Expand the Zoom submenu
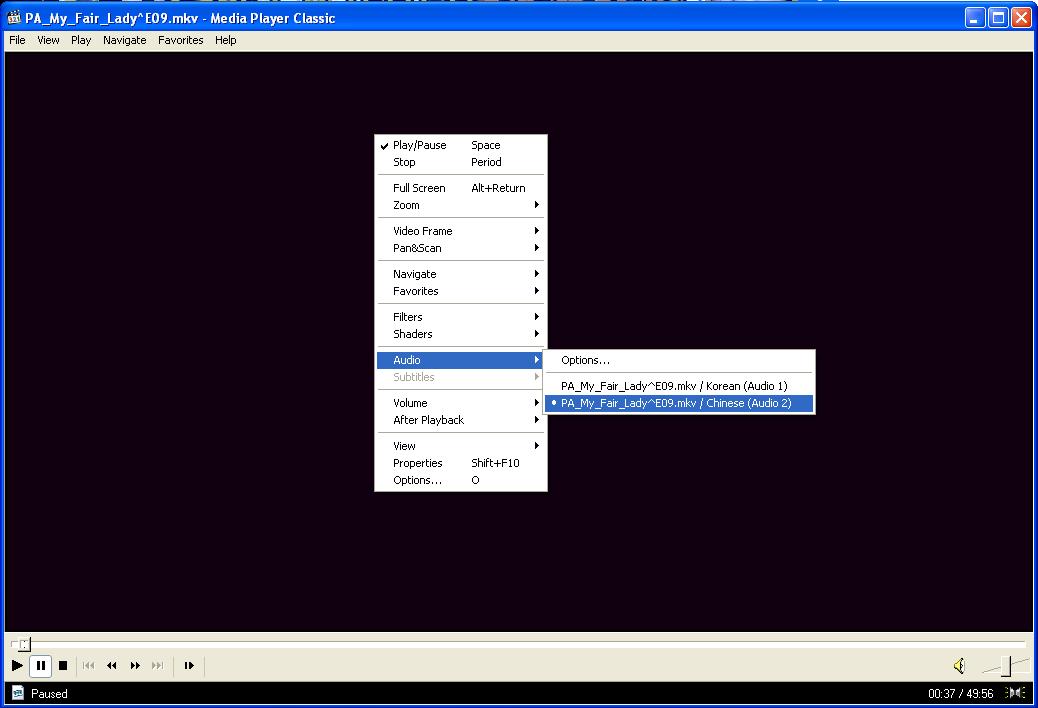Screen dimensions: 1038x708 [461, 205]
